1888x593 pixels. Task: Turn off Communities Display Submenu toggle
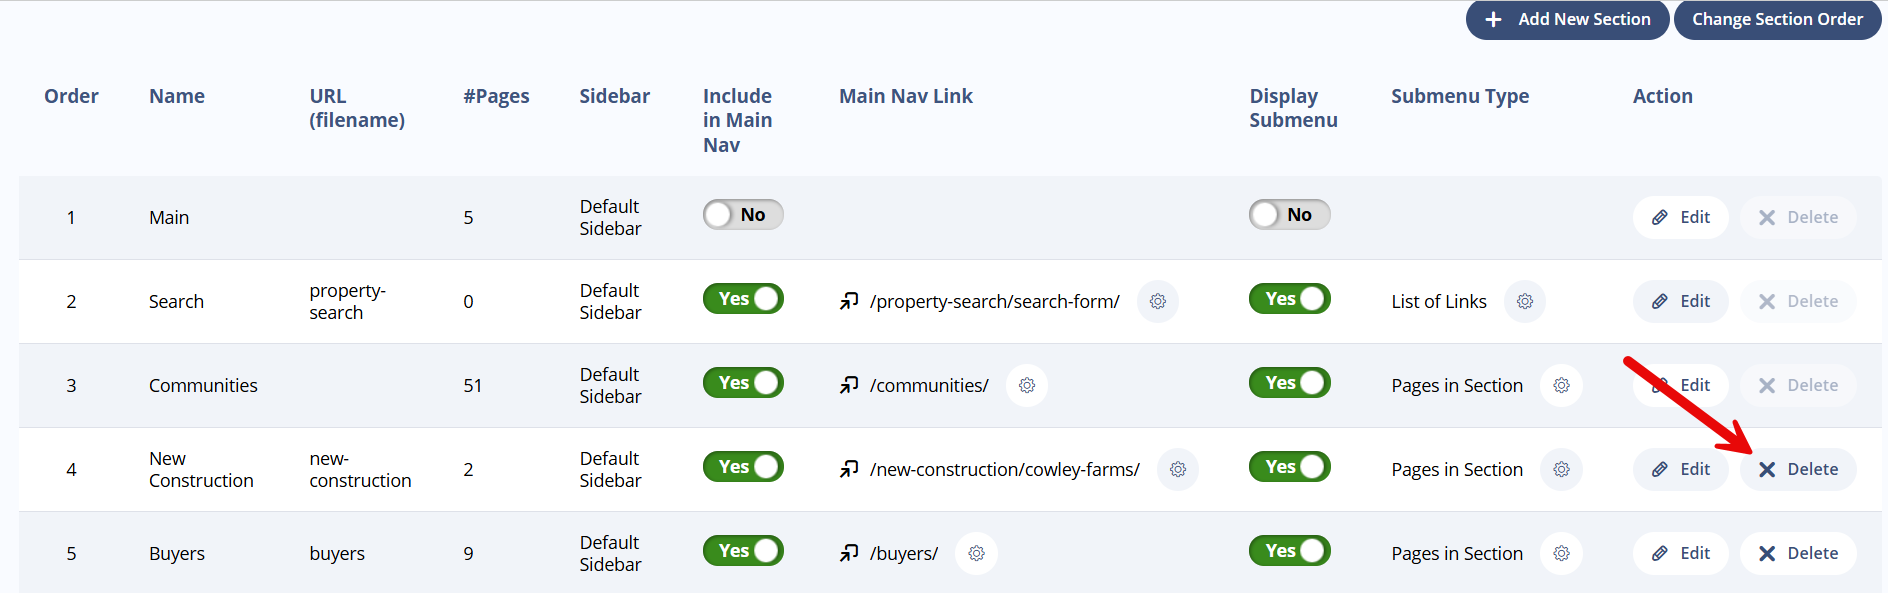(x=1290, y=383)
